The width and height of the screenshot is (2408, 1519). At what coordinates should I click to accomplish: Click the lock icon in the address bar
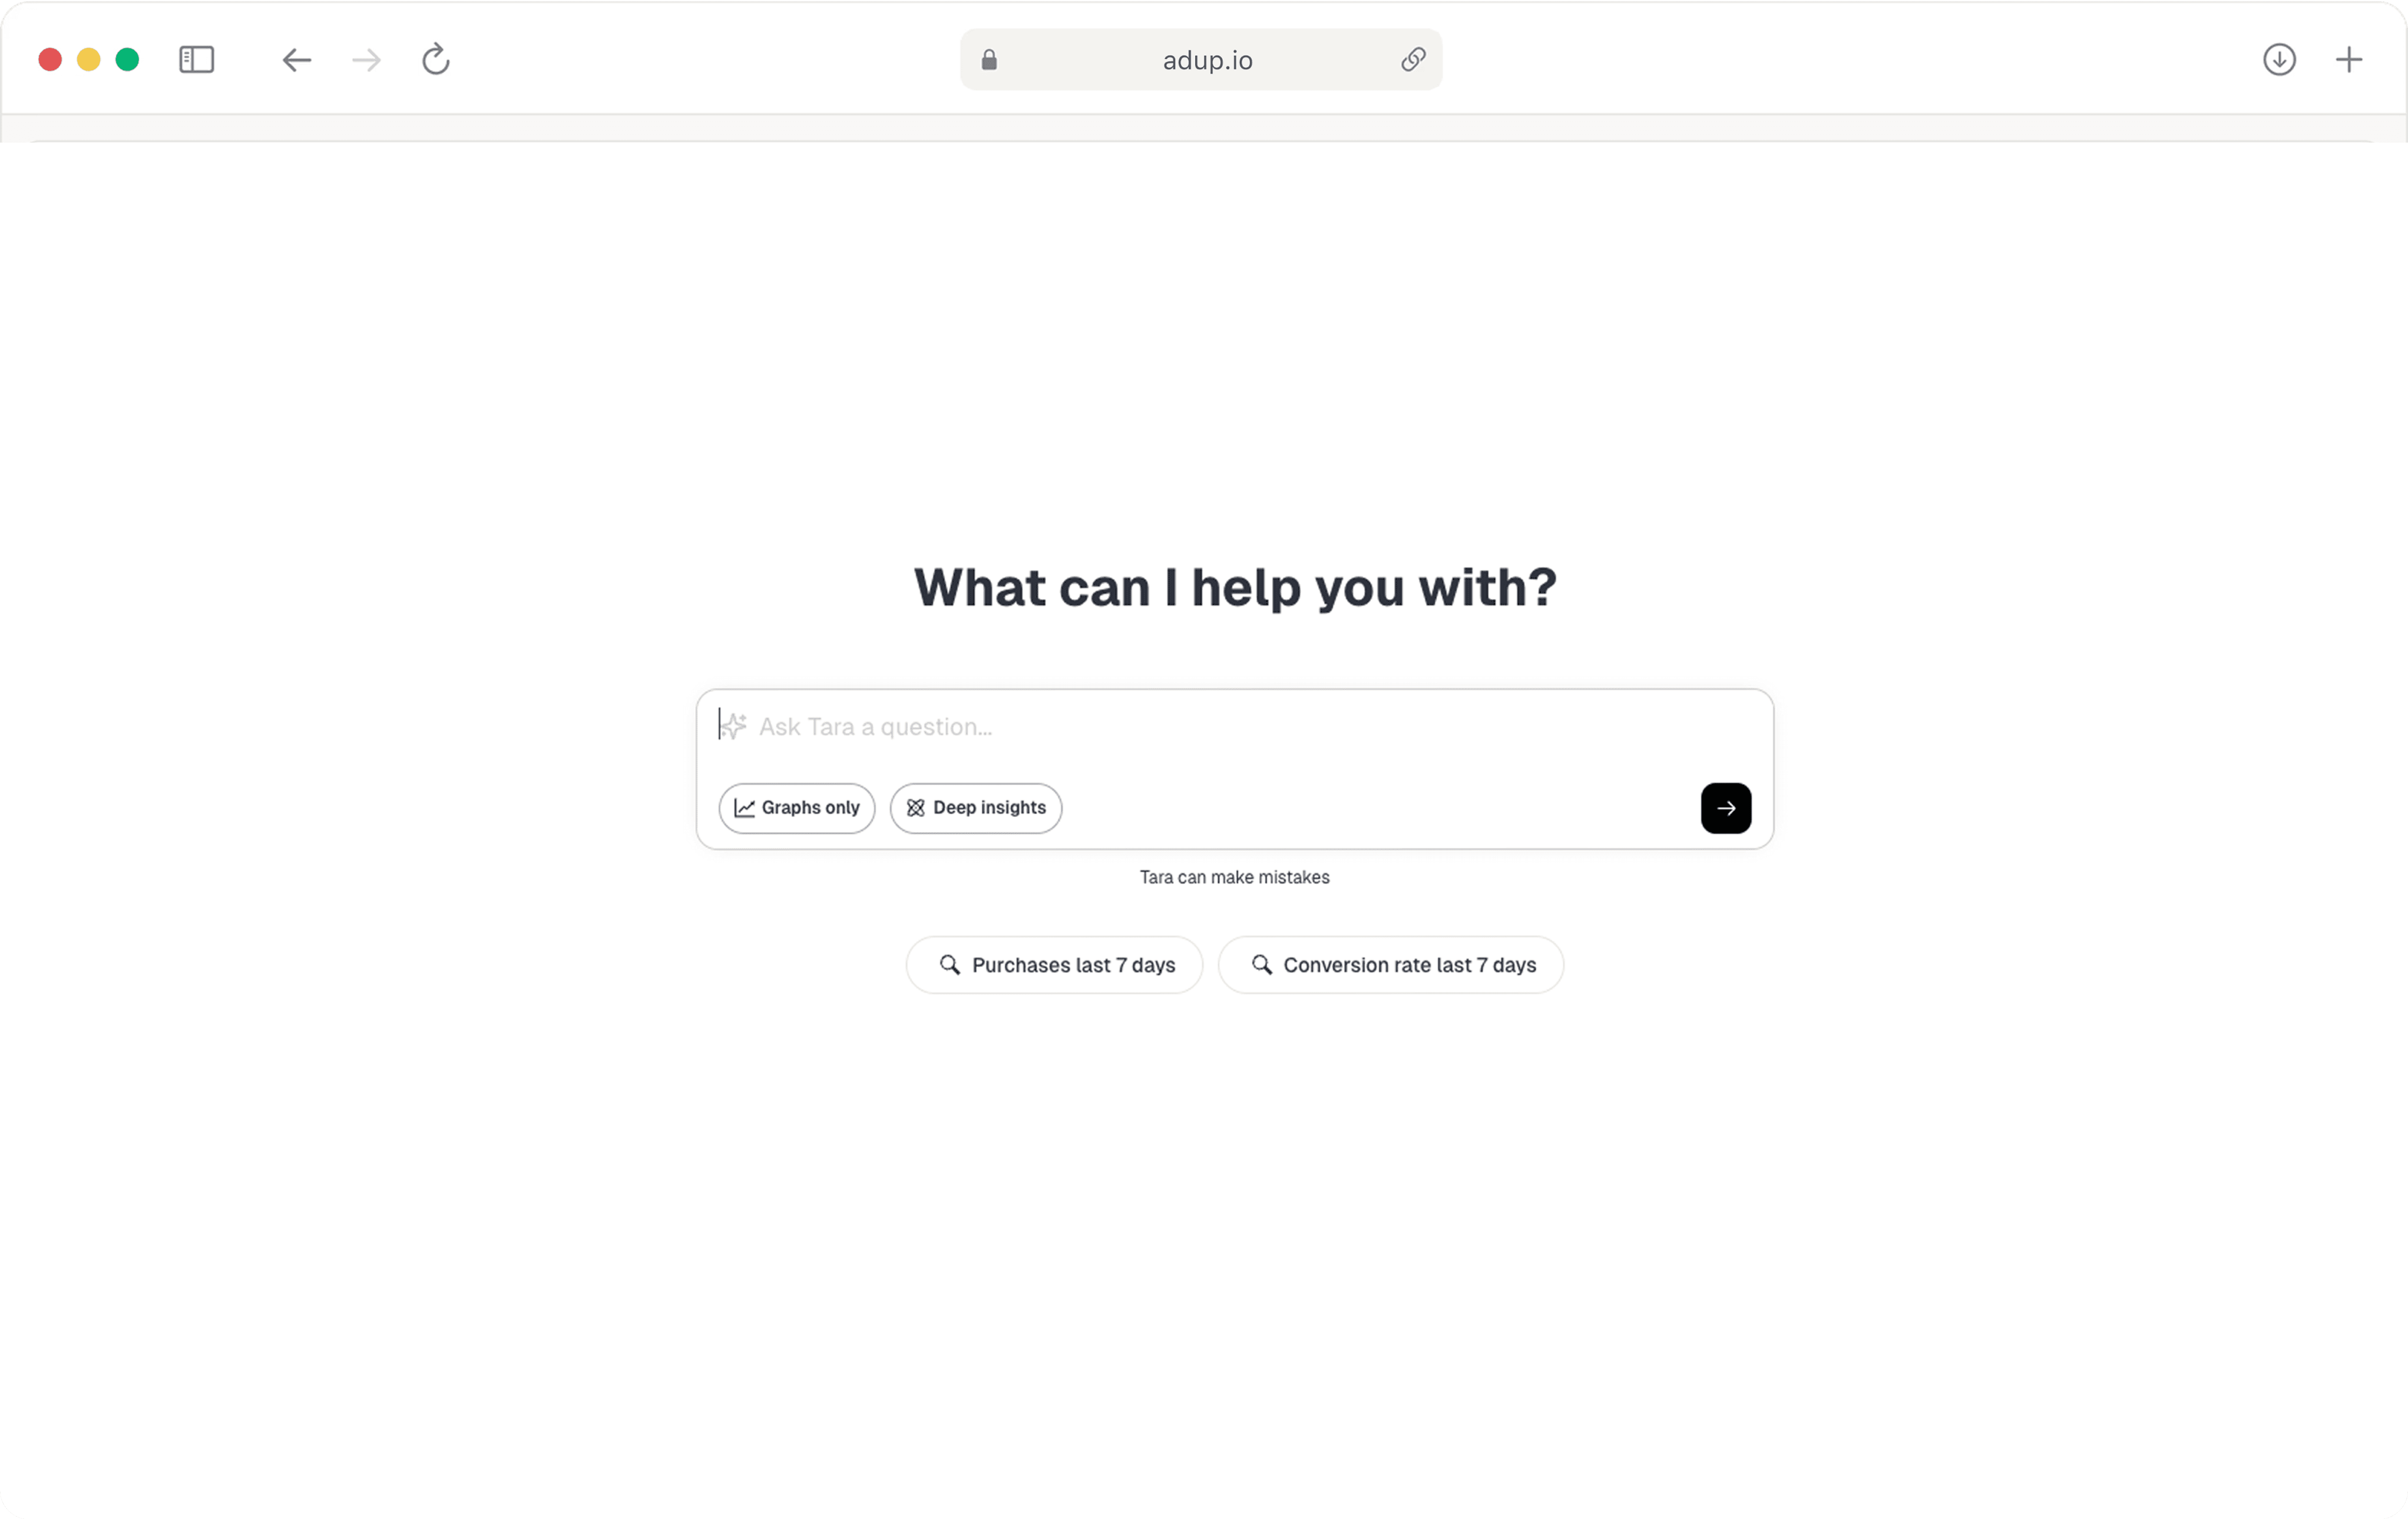pos(989,60)
